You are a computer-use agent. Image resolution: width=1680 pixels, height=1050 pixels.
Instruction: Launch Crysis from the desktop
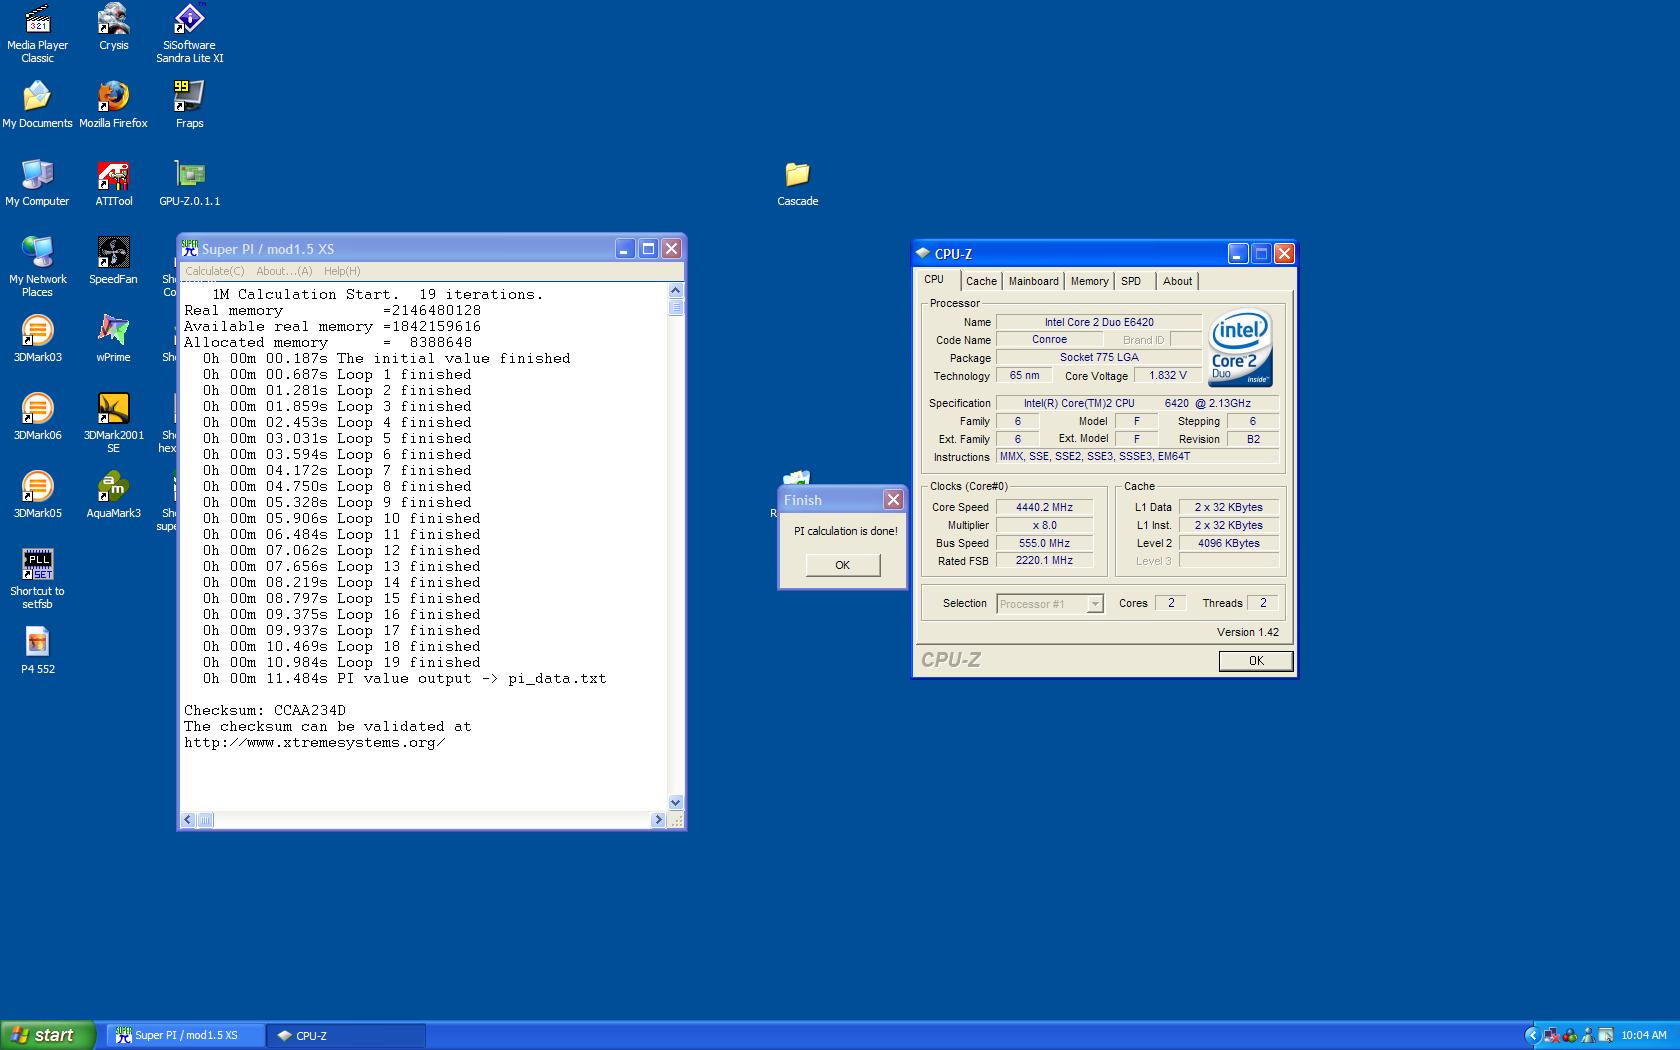(x=113, y=27)
